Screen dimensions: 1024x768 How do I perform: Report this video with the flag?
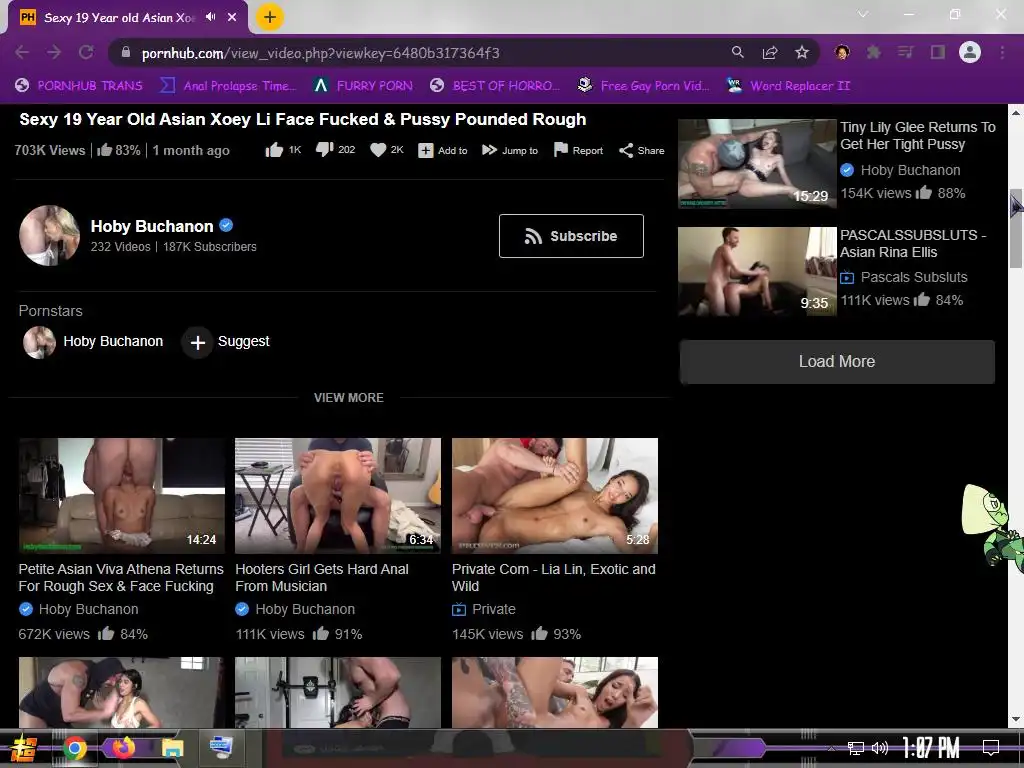pos(578,151)
